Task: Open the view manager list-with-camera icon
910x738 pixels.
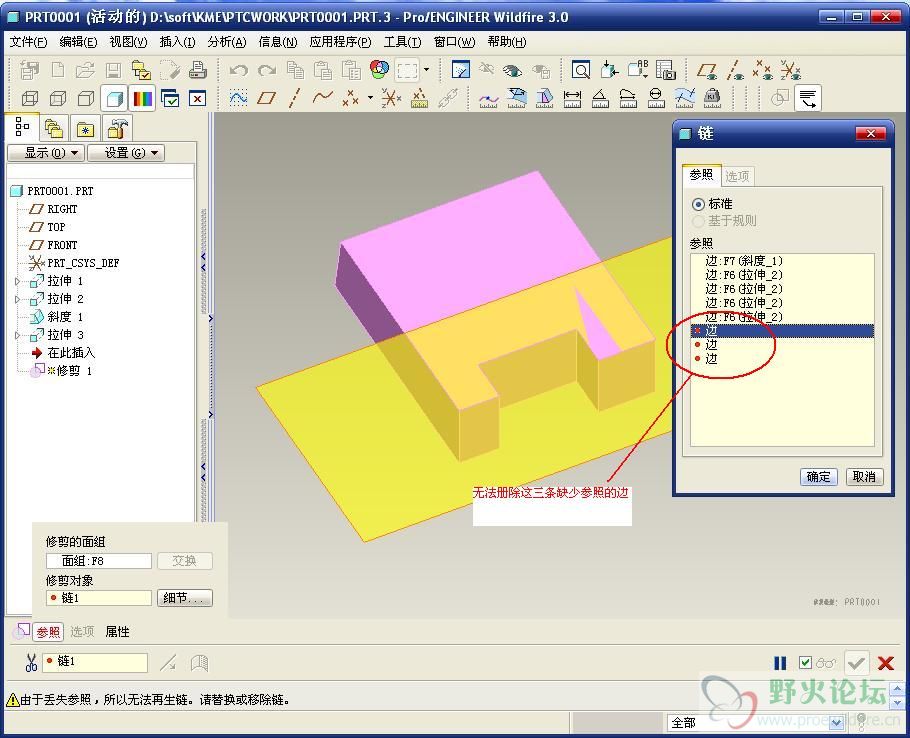Action: tap(666, 70)
